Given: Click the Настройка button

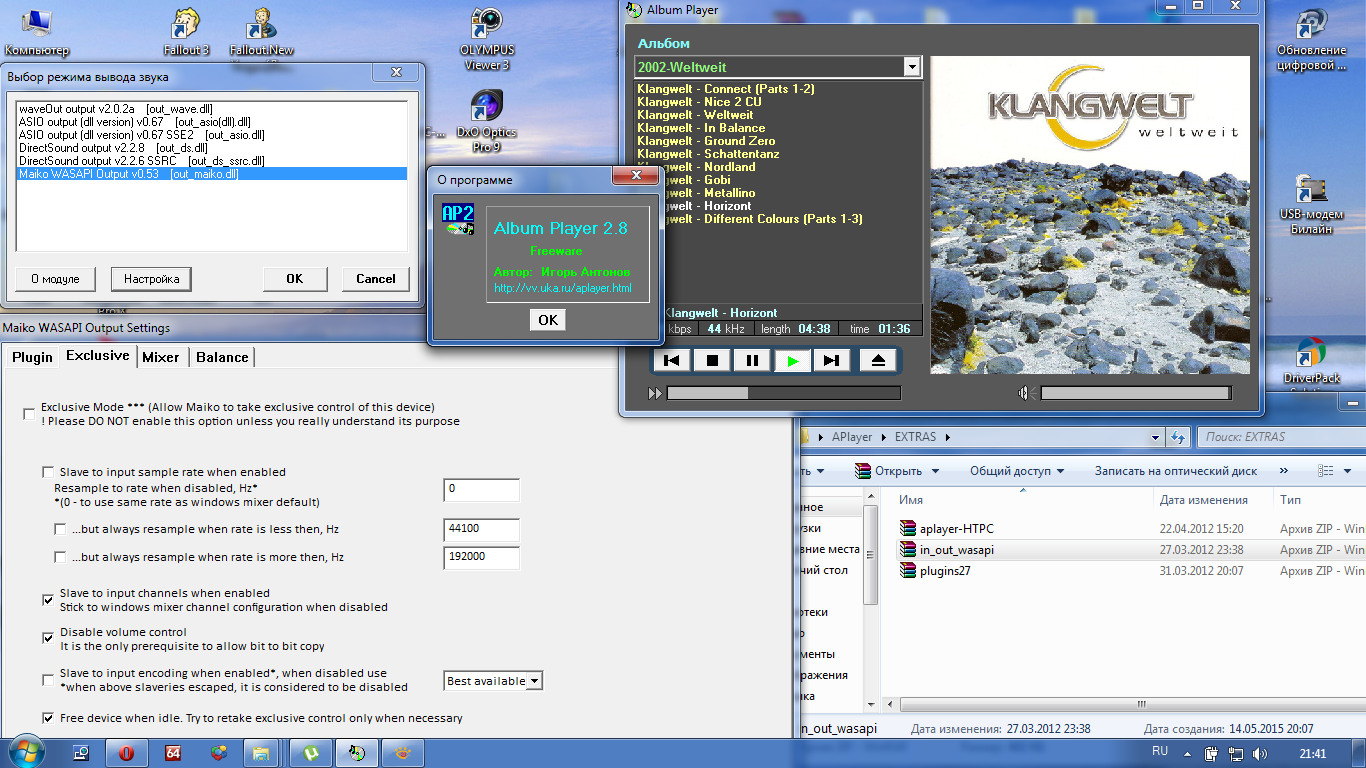Looking at the screenshot, I should coord(151,279).
